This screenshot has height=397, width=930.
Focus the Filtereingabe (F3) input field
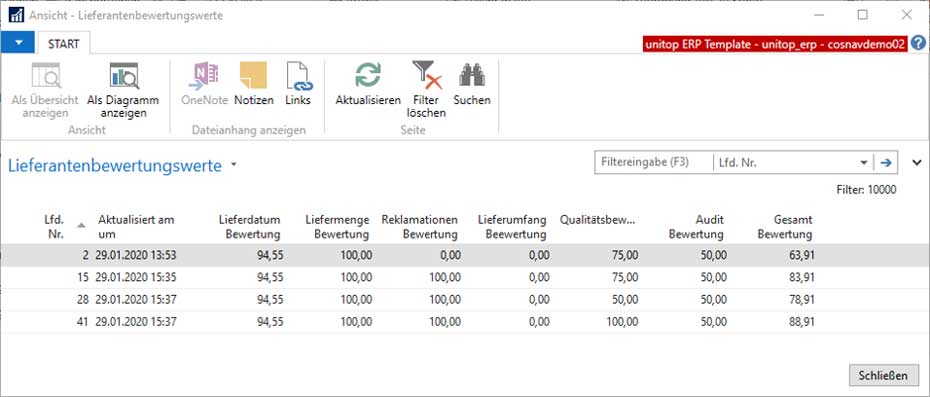(x=654, y=163)
